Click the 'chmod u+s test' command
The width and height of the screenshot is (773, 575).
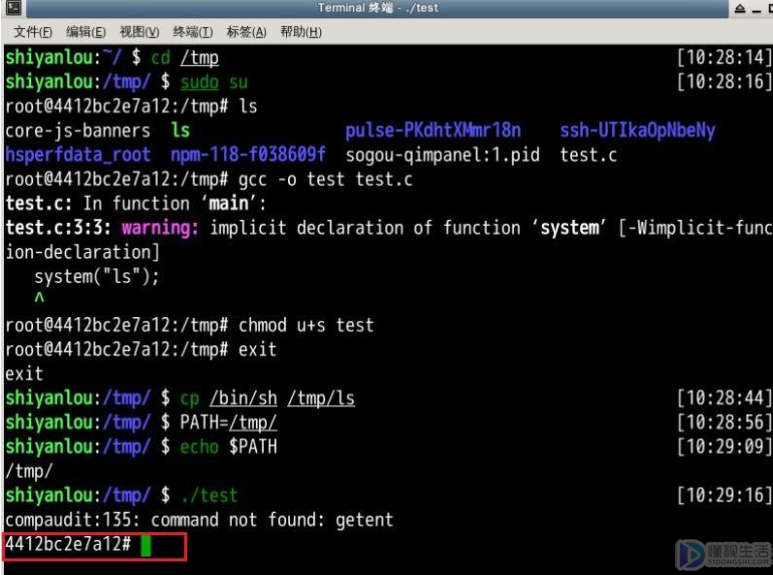pos(306,325)
